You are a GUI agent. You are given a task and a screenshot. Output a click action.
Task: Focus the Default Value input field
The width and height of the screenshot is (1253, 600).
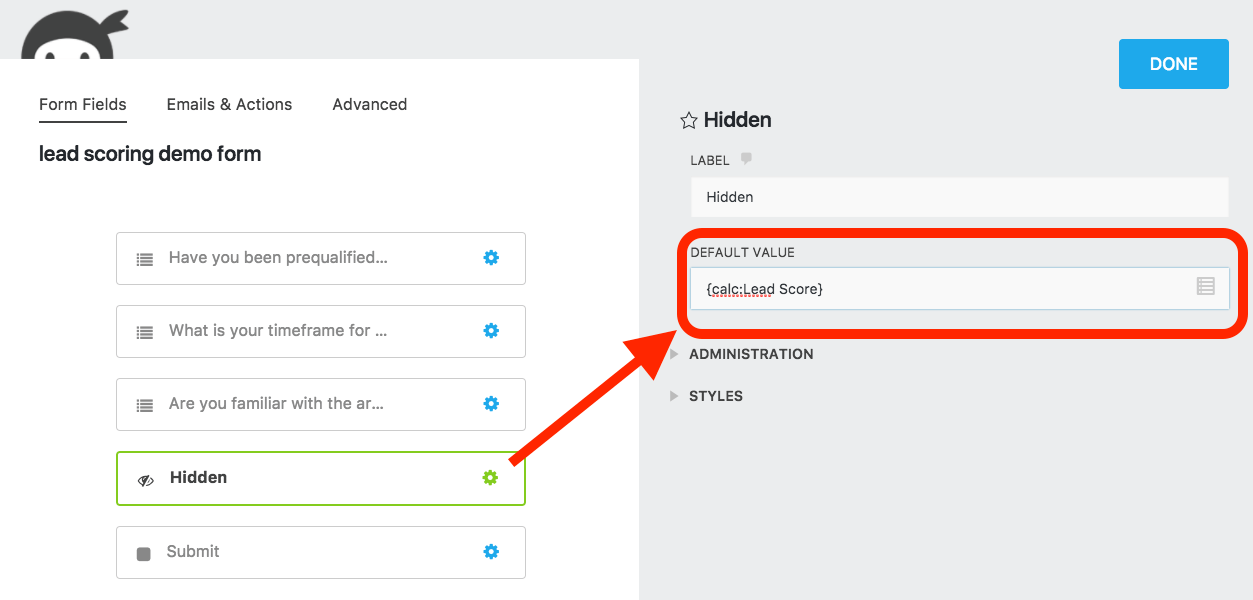pos(940,289)
